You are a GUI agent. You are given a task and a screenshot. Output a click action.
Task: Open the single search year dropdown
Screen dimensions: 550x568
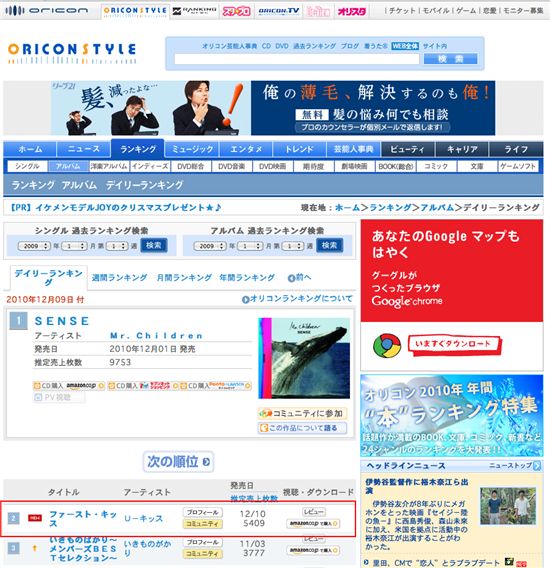click(34, 246)
